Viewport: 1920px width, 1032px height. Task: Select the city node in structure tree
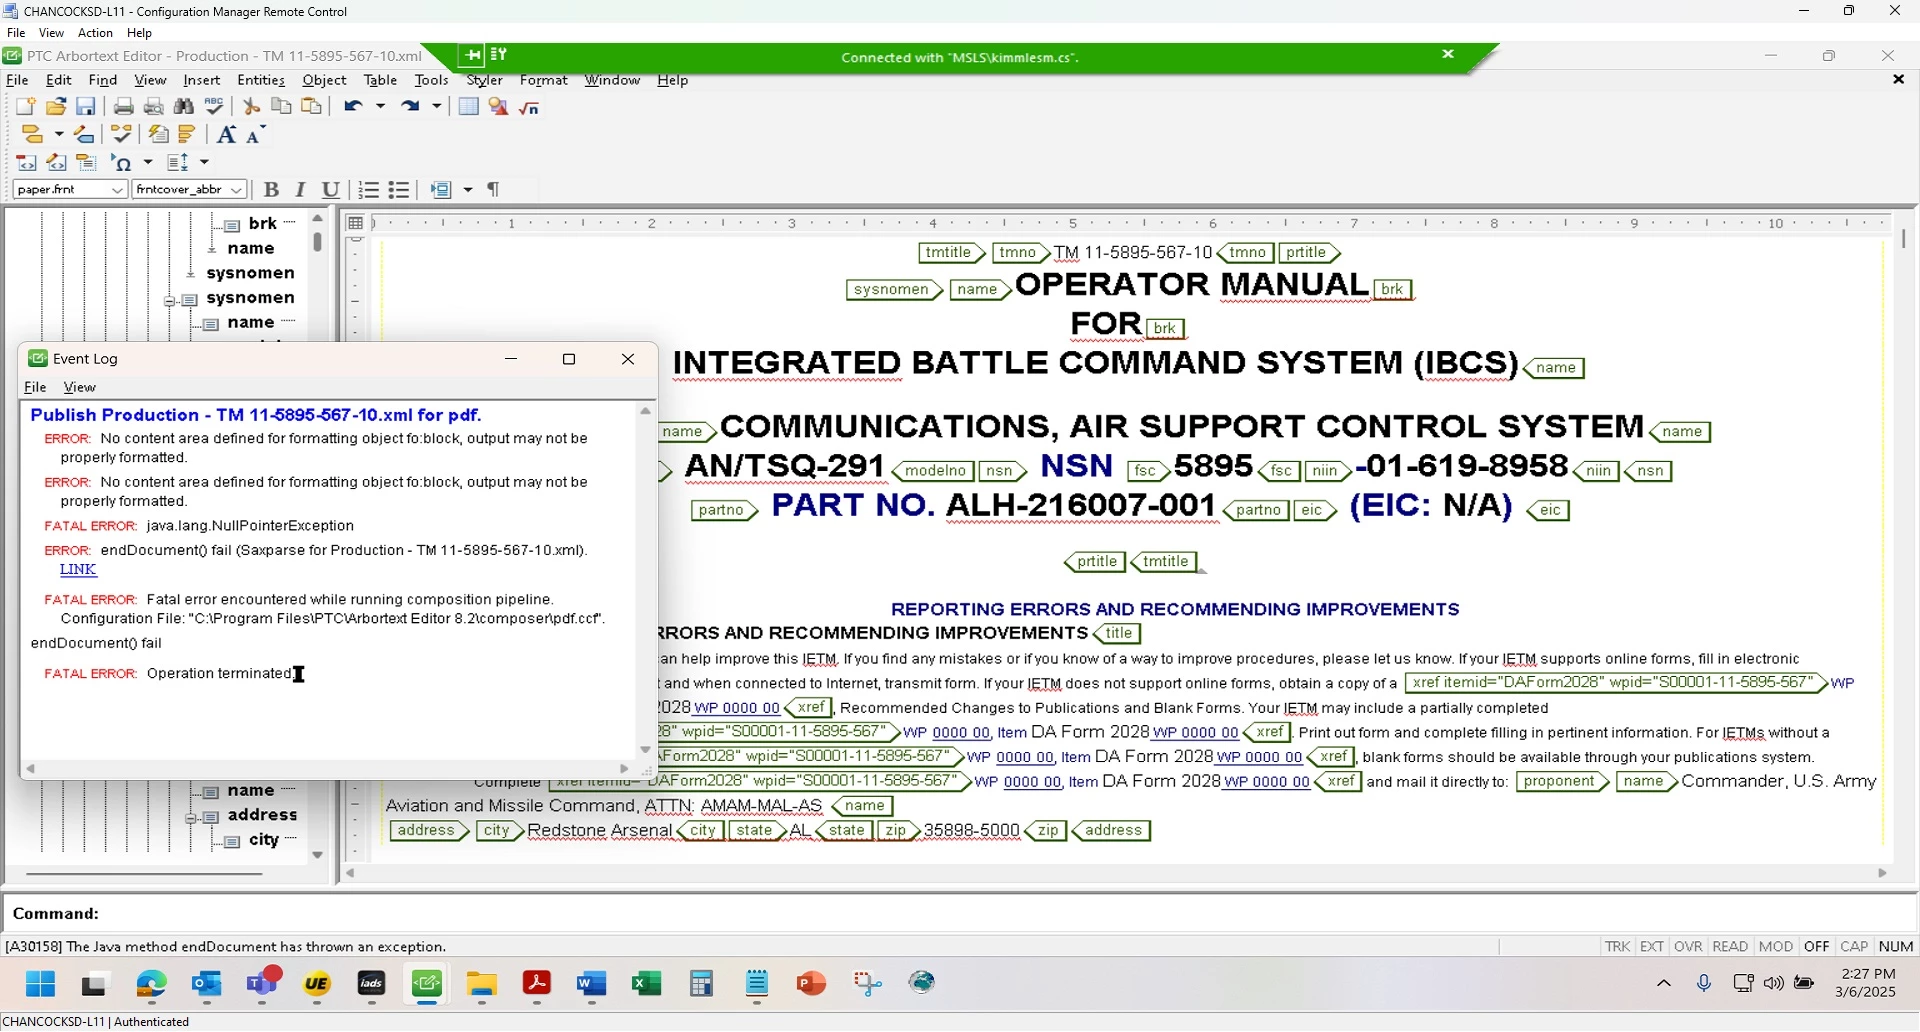click(263, 841)
